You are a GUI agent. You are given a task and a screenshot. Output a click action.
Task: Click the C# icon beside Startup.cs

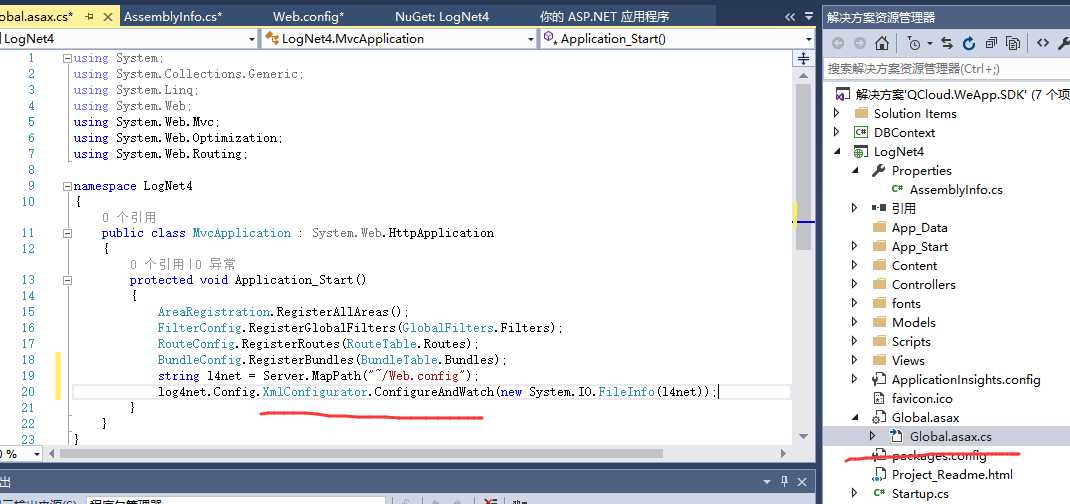click(x=879, y=493)
